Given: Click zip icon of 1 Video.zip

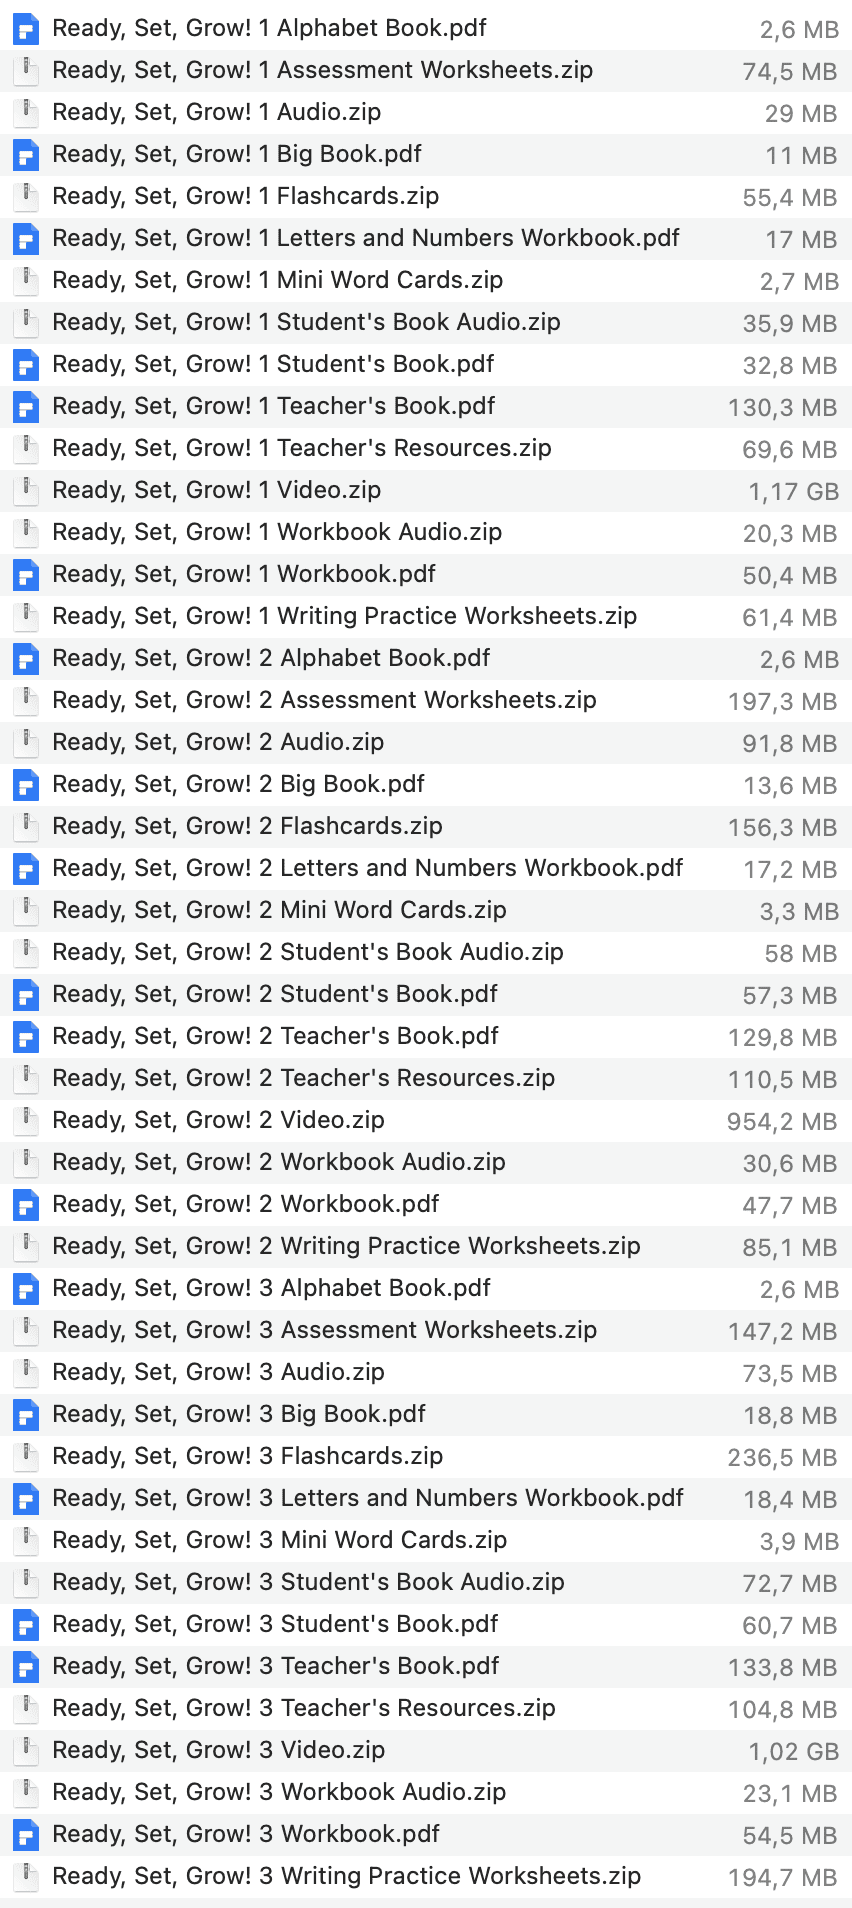Looking at the screenshot, I should (26, 490).
